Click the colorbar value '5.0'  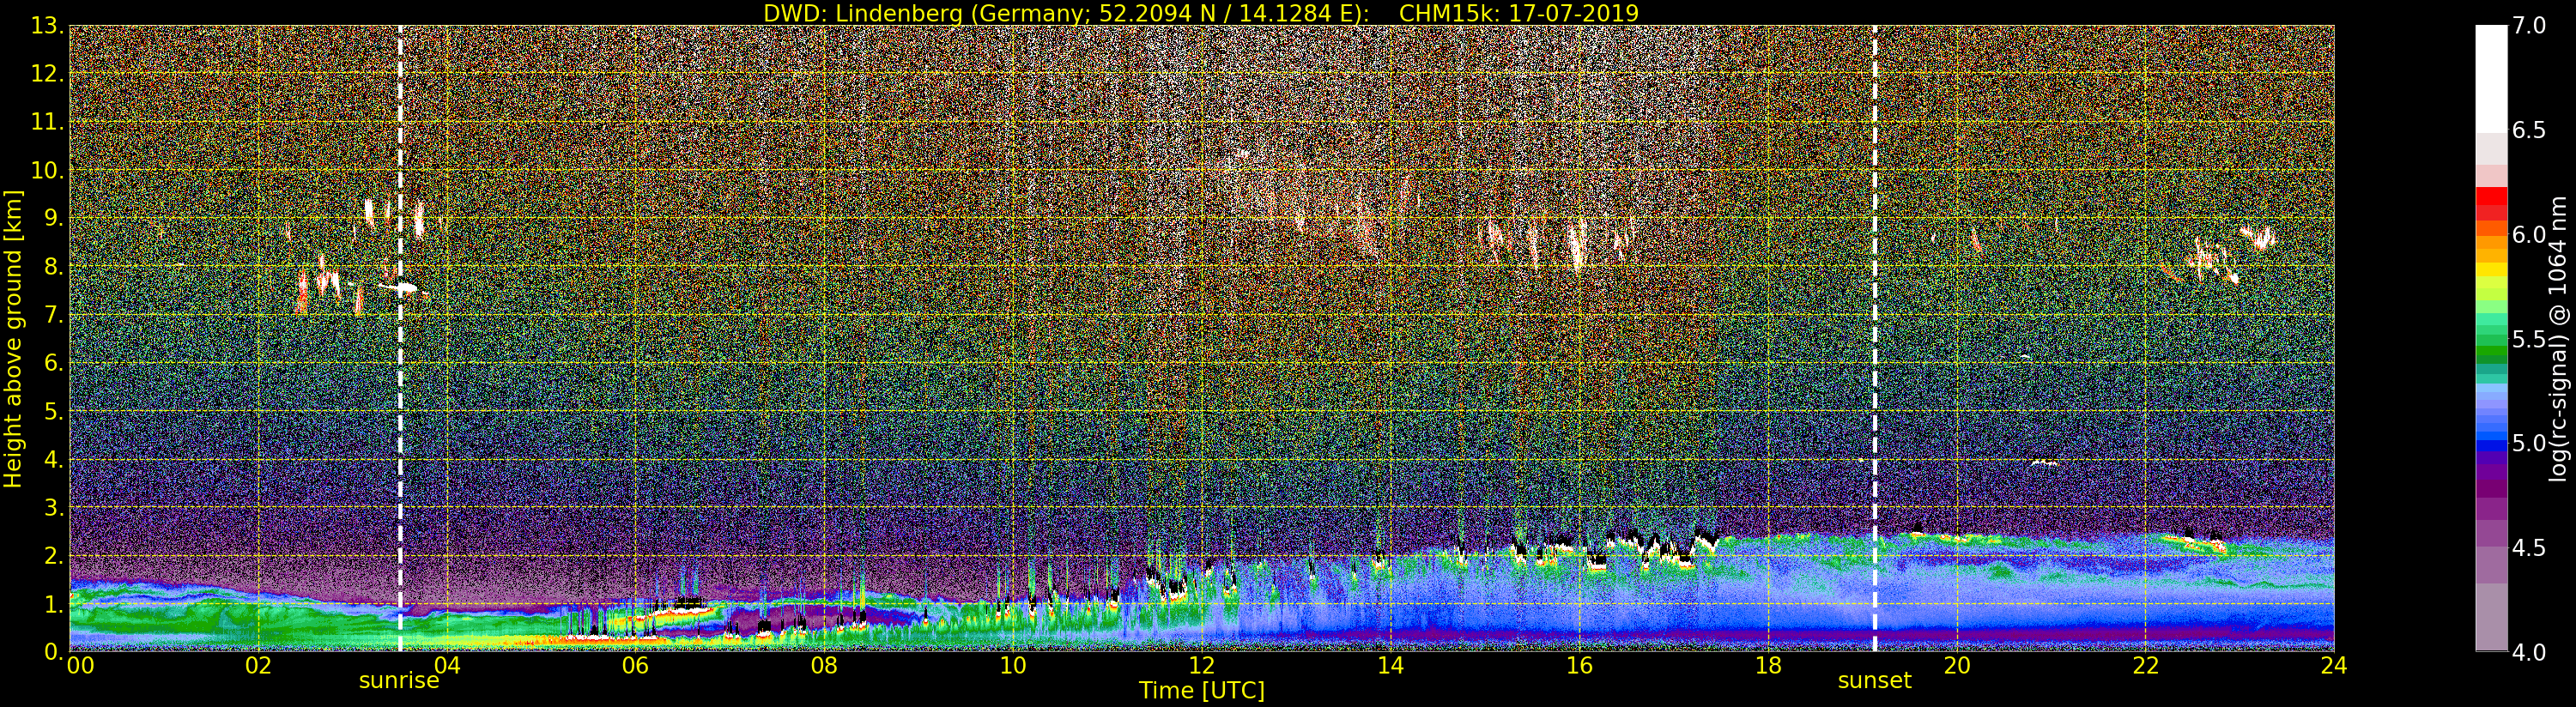pos(2529,443)
